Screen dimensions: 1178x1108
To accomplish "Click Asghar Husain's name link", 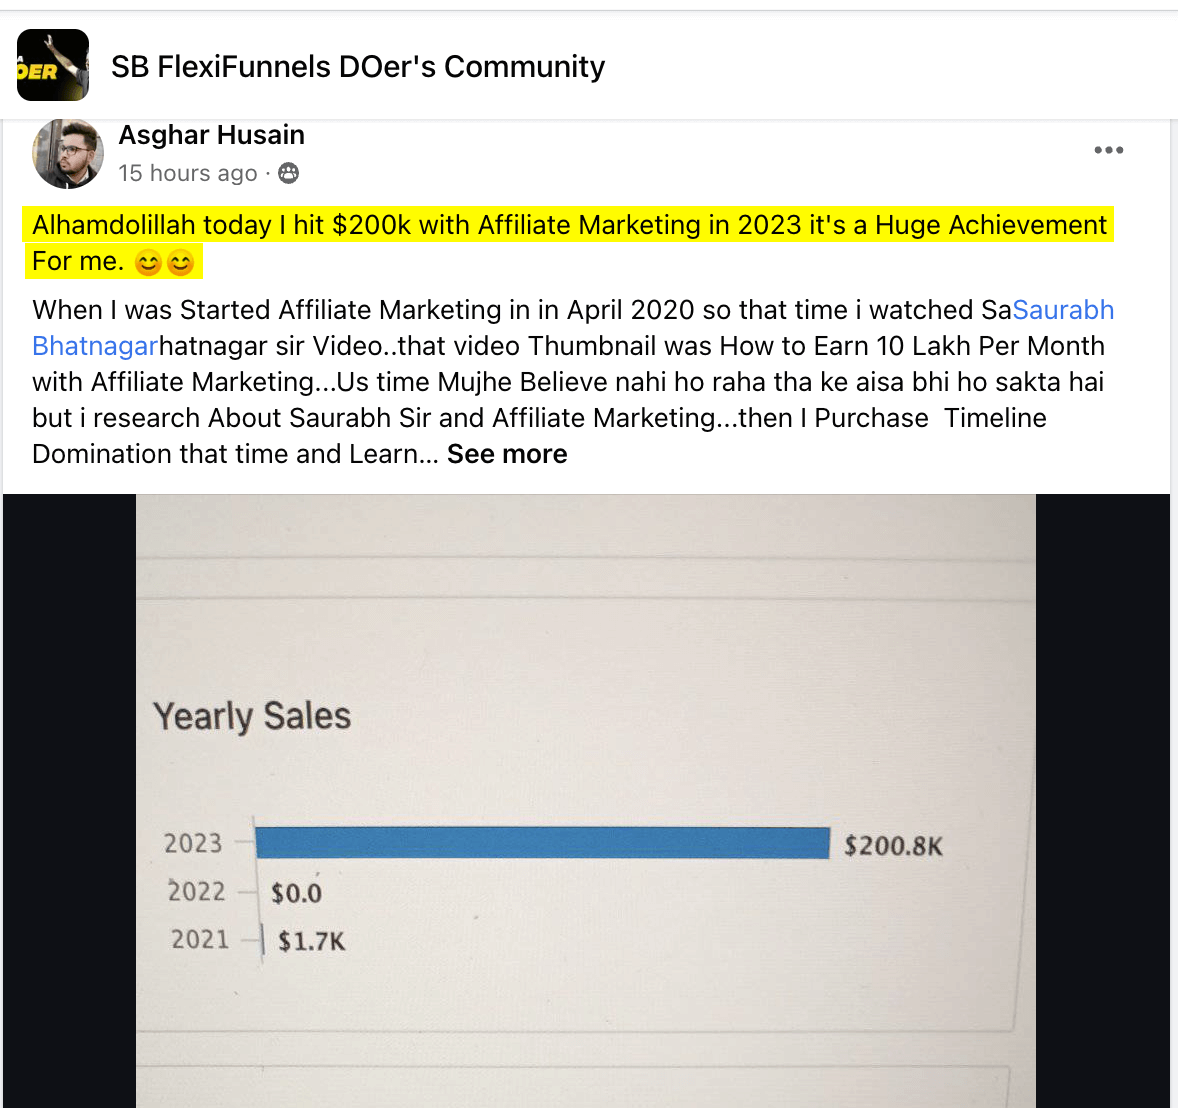I will click(211, 134).
